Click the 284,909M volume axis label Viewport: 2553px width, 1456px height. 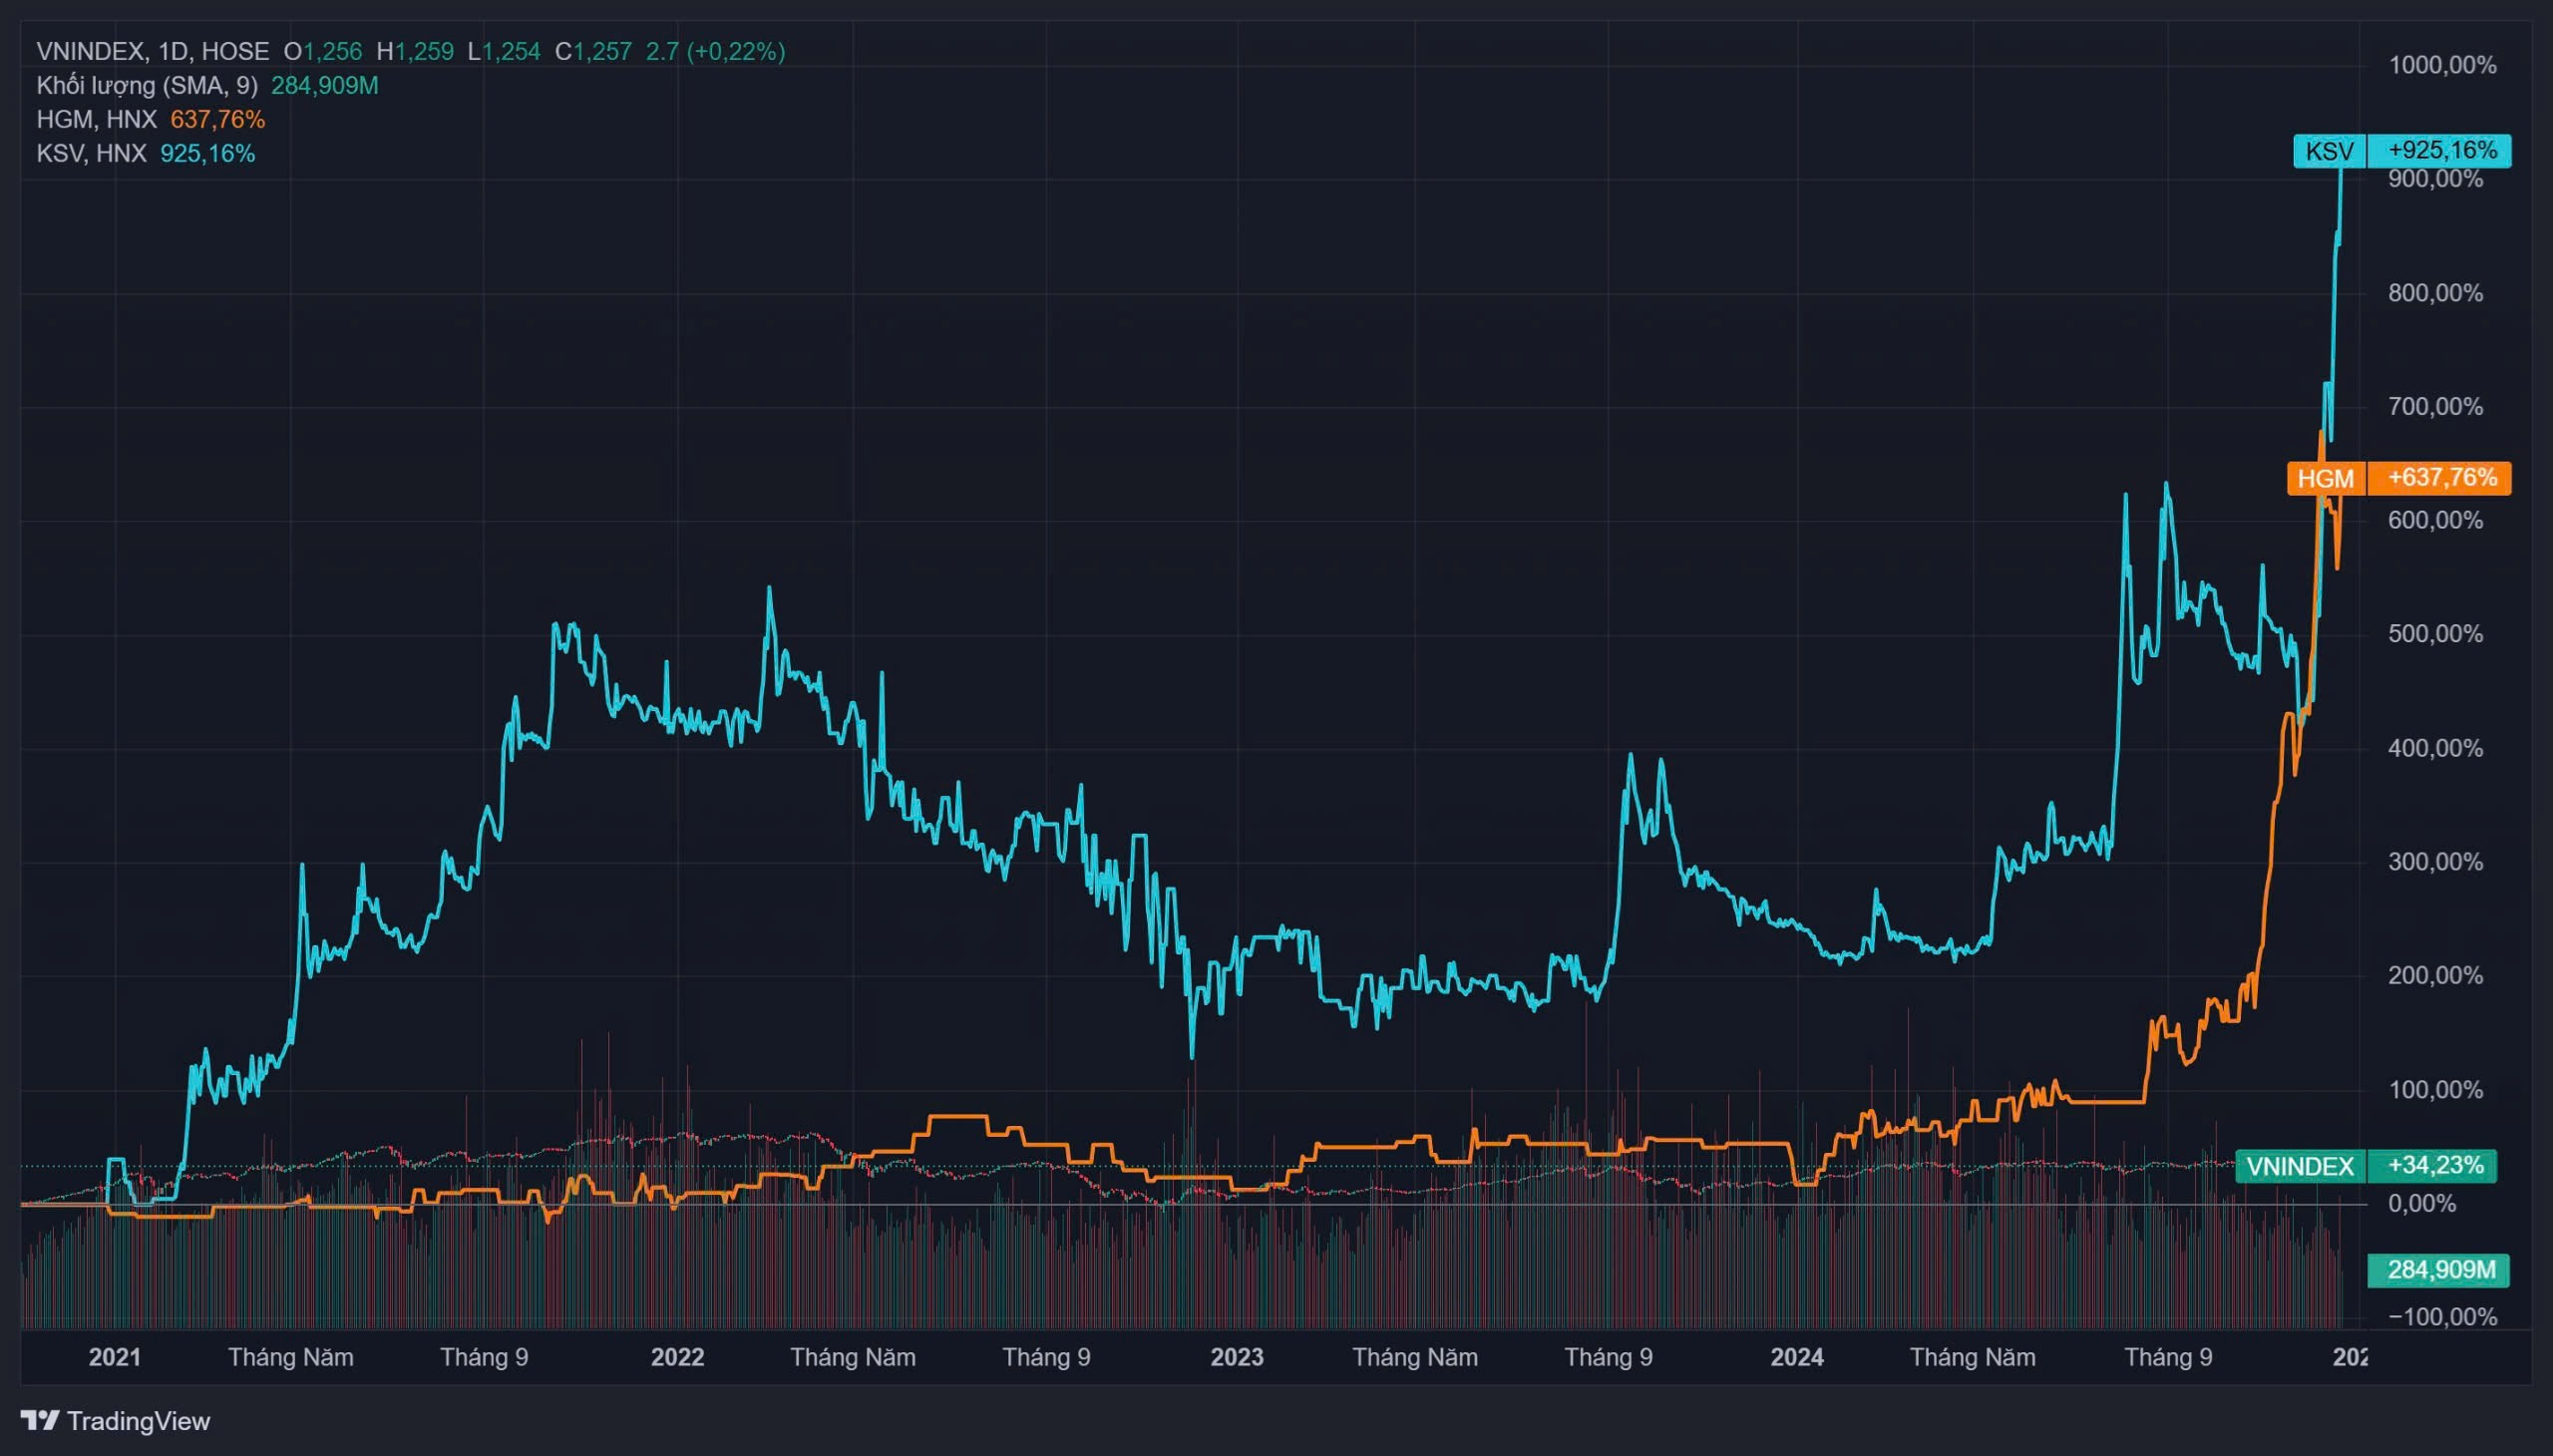(x=2440, y=1270)
